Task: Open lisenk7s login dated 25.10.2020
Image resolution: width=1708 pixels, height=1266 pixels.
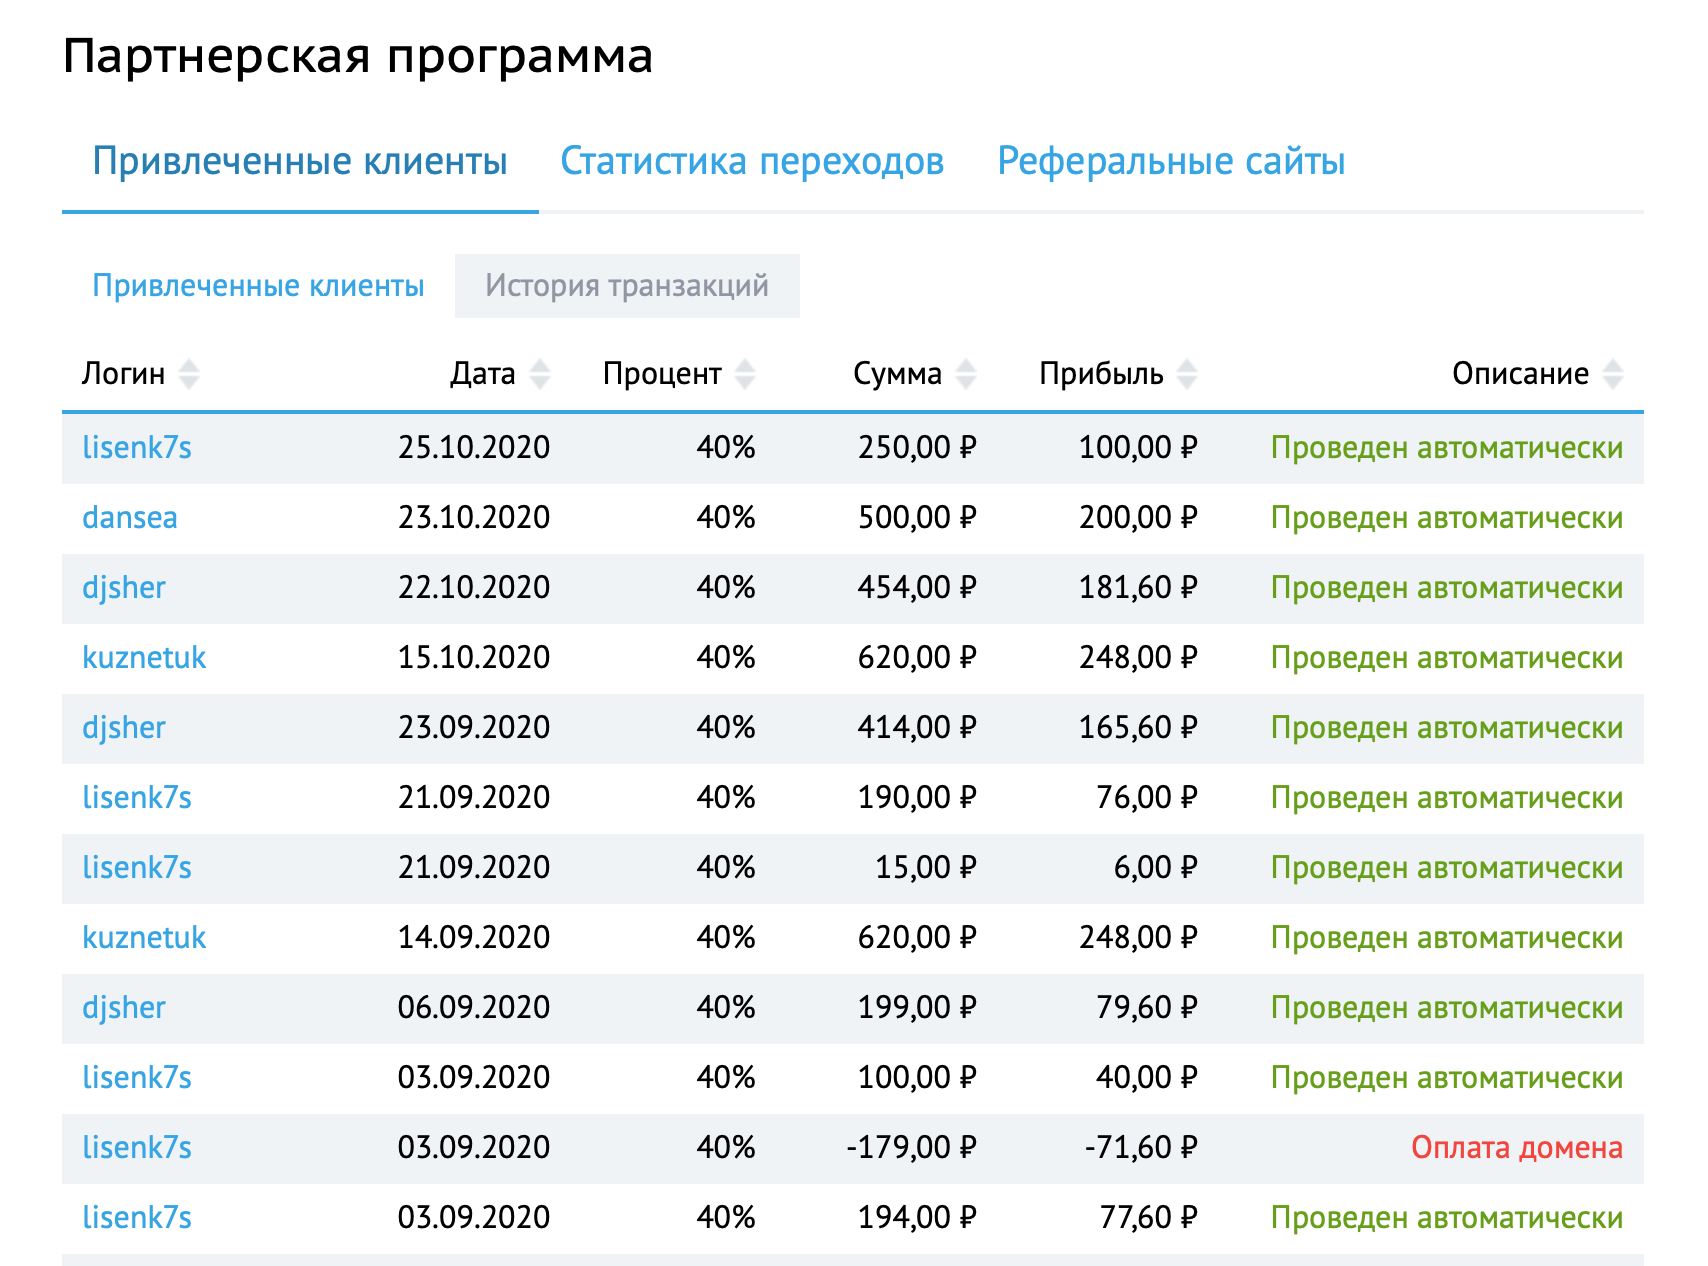Action: (x=137, y=448)
